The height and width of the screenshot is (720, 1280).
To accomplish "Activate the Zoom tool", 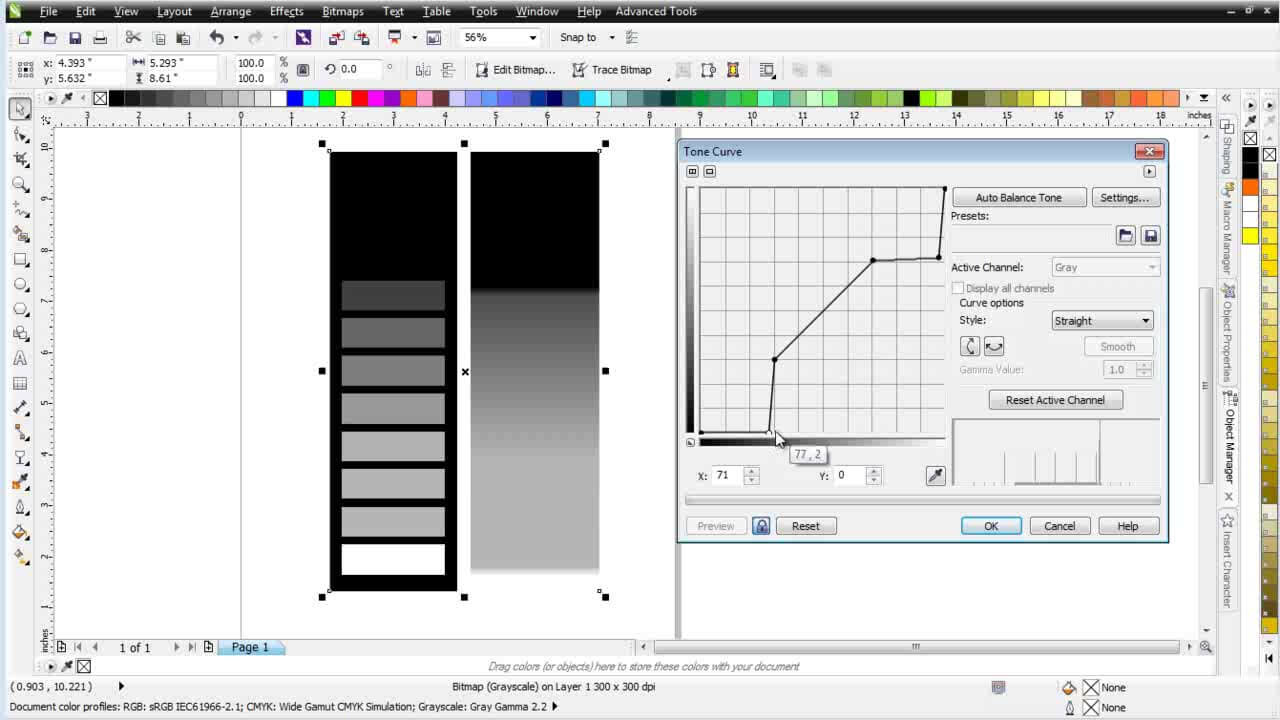I will tap(20, 184).
